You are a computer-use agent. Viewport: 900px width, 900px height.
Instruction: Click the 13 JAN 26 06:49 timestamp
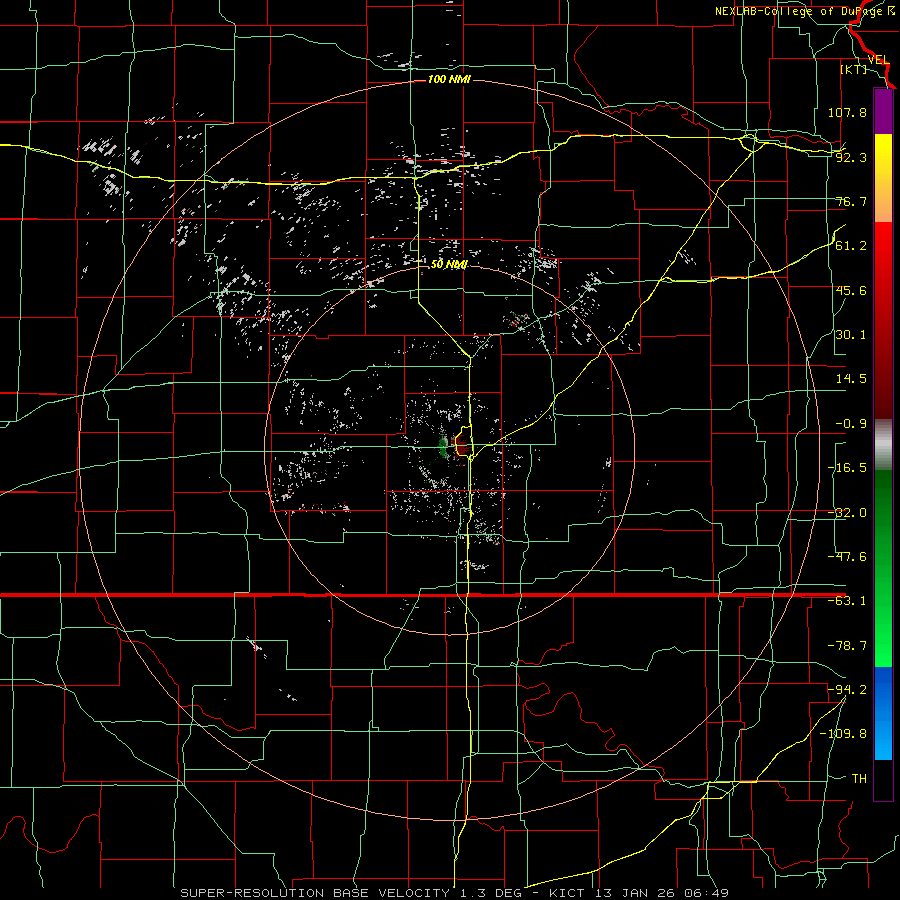click(x=660, y=893)
